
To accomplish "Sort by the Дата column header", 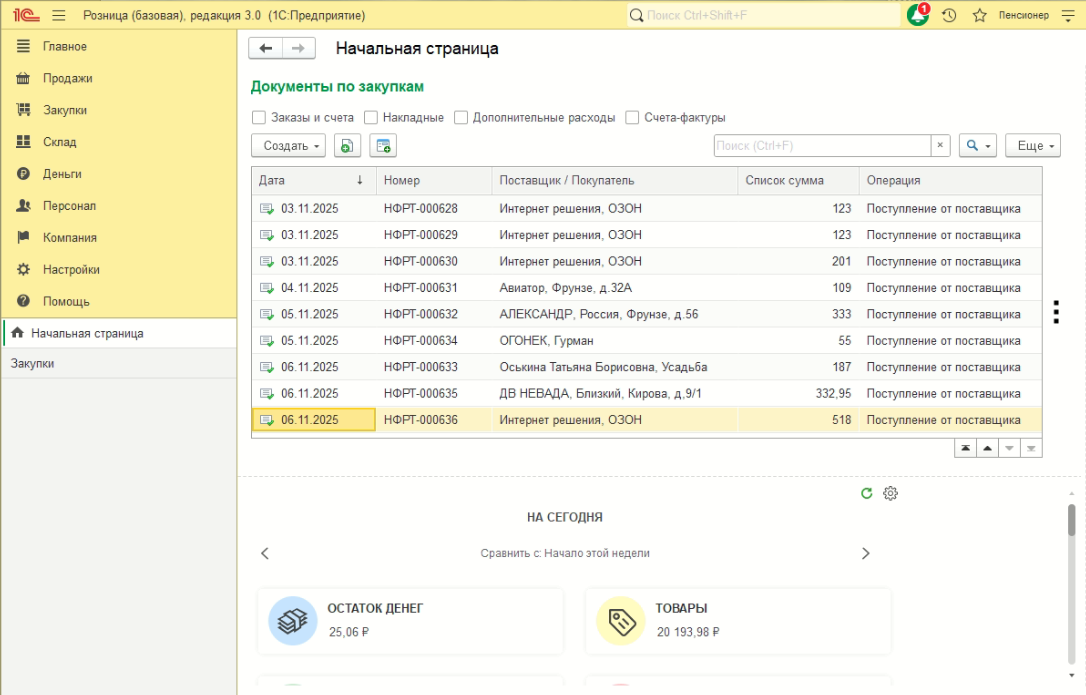I will pos(314,180).
